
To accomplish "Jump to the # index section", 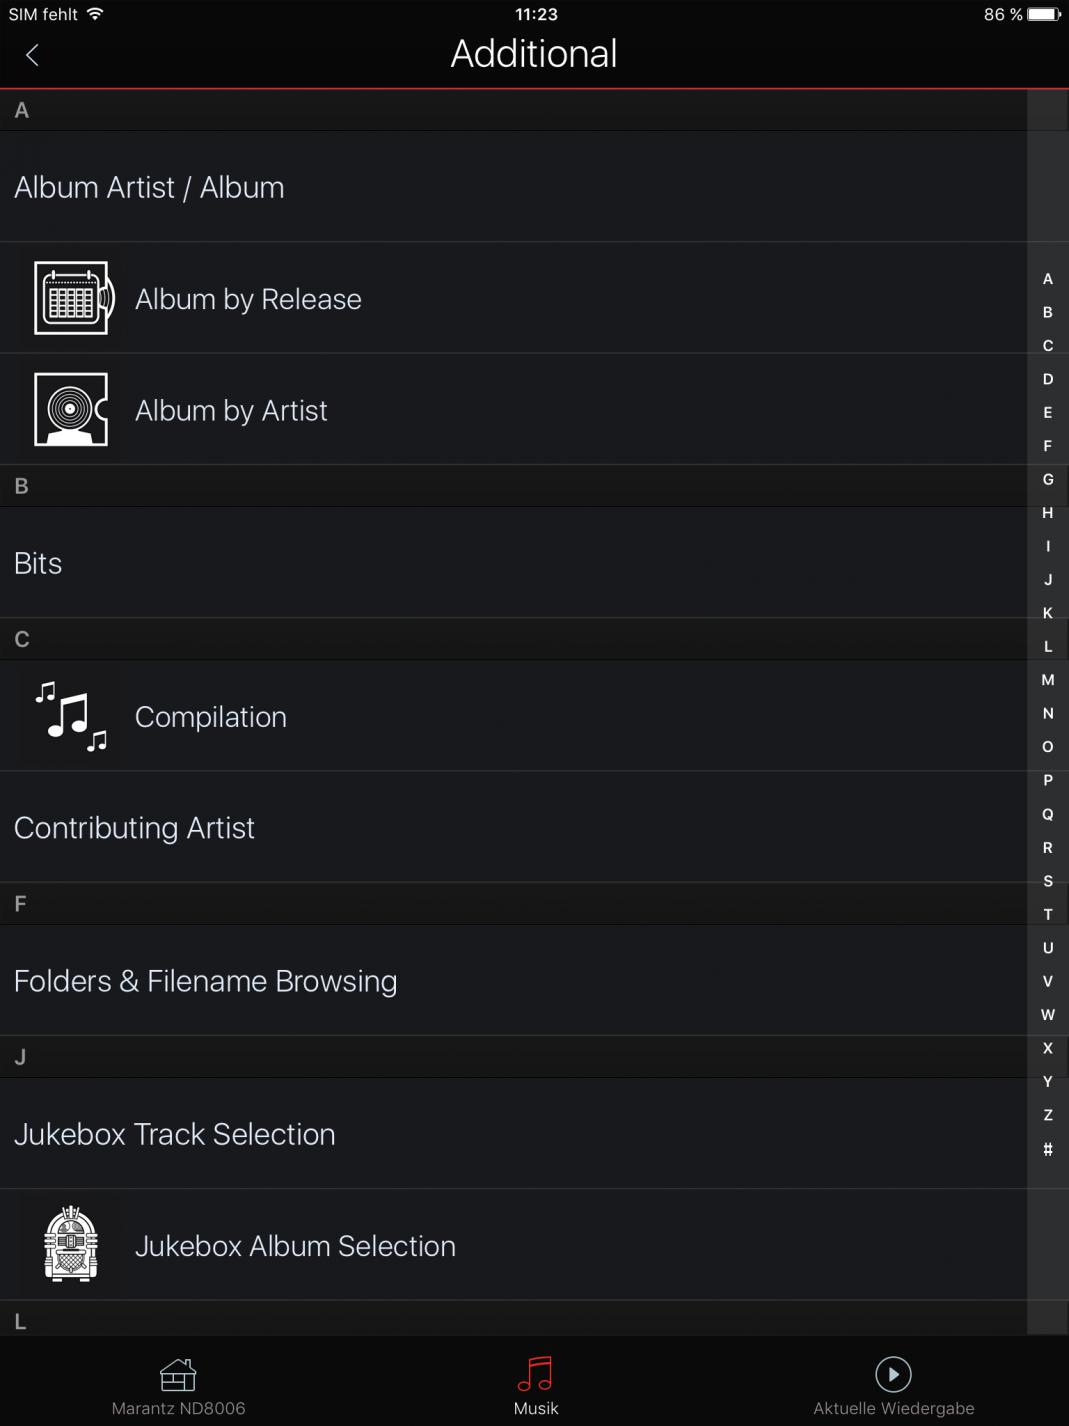I will 1048,1149.
